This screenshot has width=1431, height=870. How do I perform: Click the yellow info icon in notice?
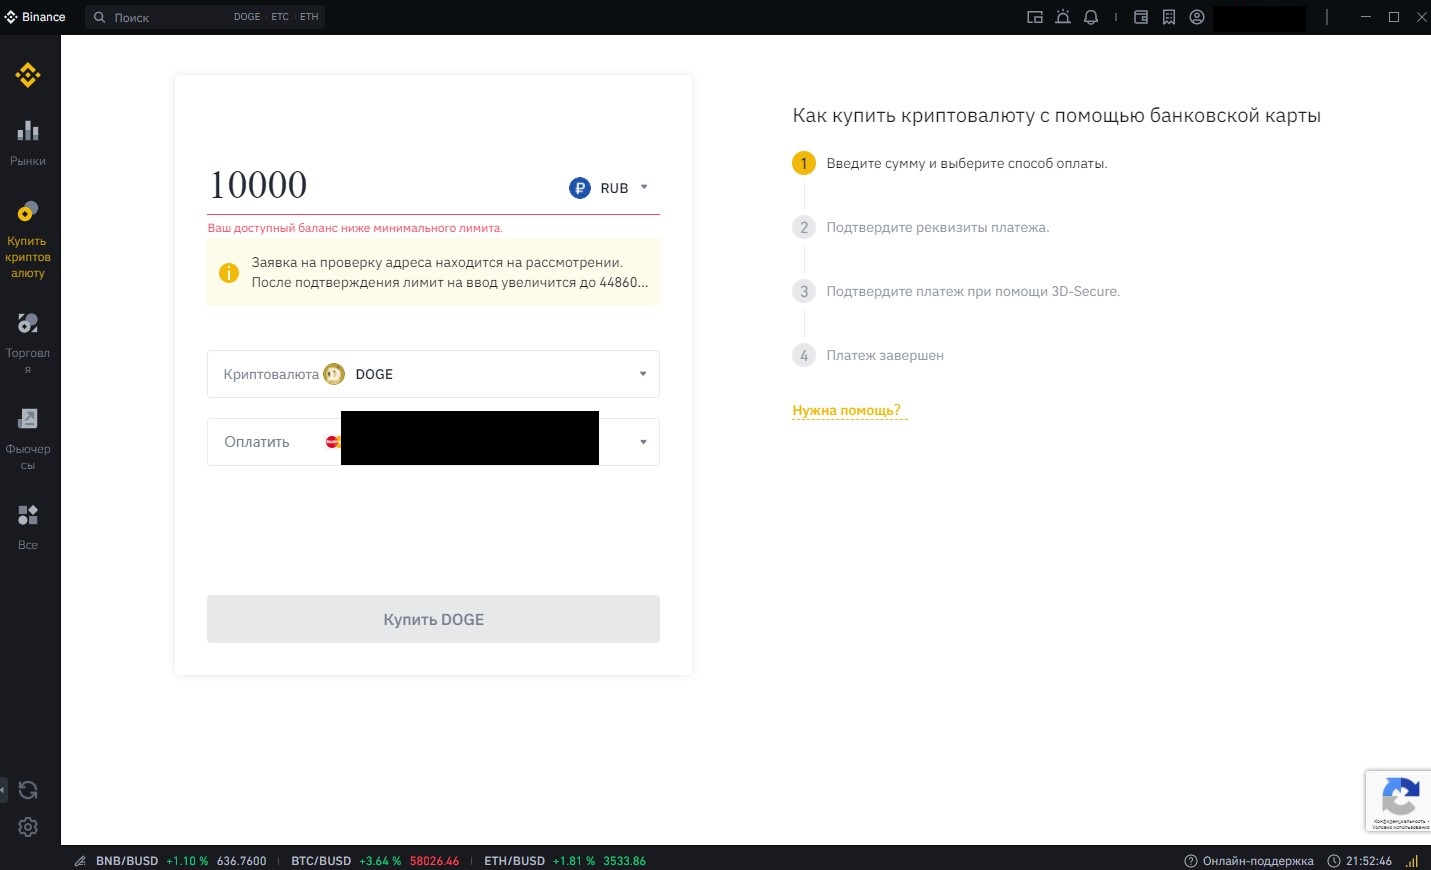click(x=229, y=273)
